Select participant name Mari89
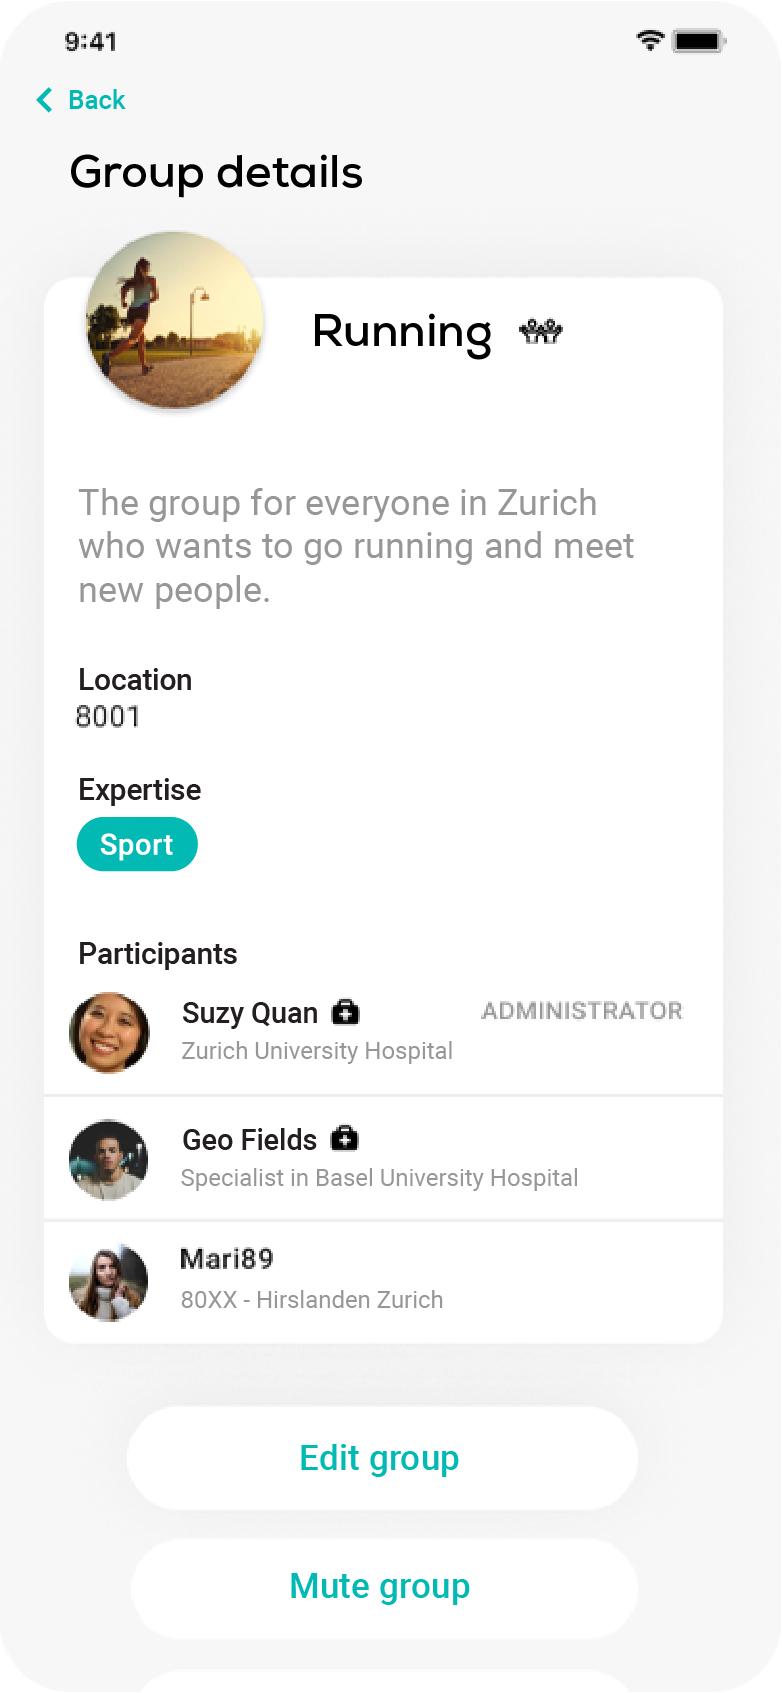Screen dimensions: 782x1693 227,1259
